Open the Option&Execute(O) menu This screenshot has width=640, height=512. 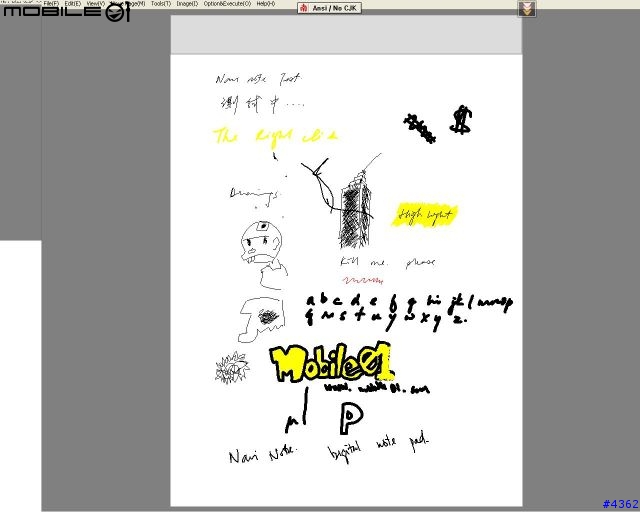(227, 4)
